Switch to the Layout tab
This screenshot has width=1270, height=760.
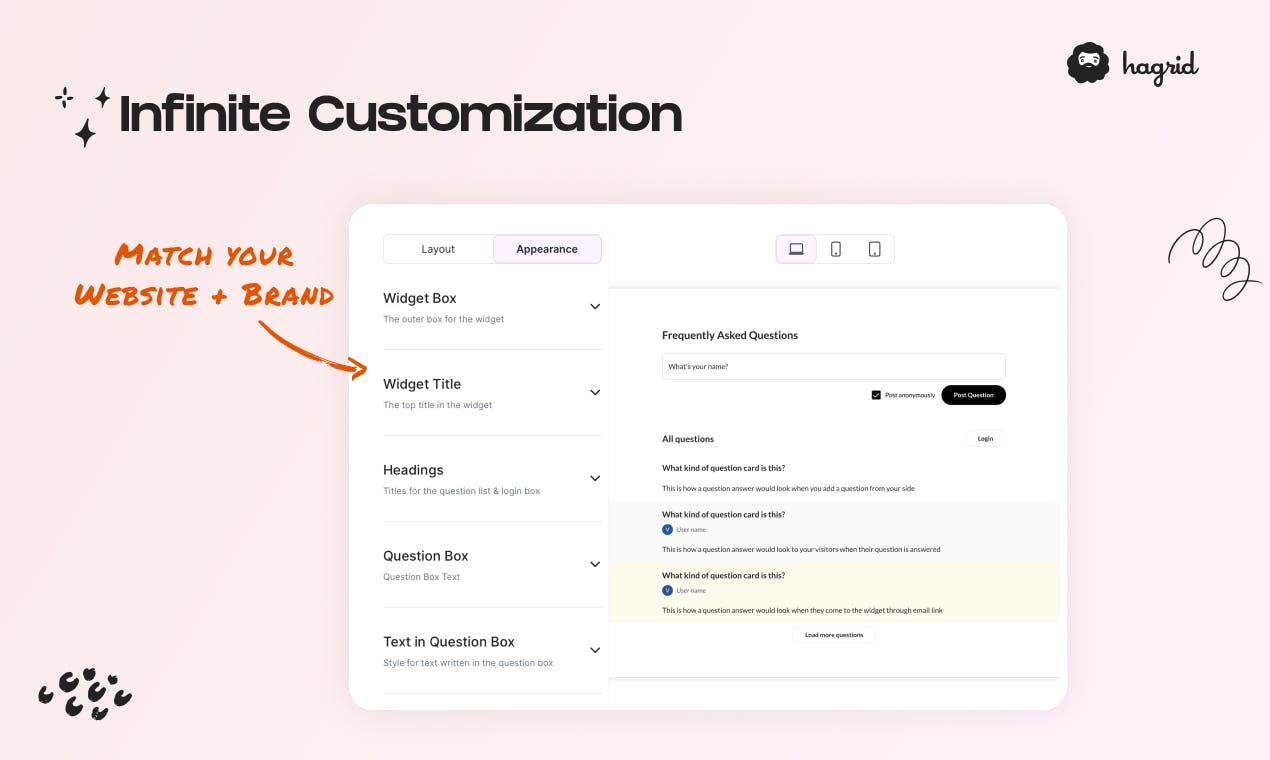coord(438,249)
